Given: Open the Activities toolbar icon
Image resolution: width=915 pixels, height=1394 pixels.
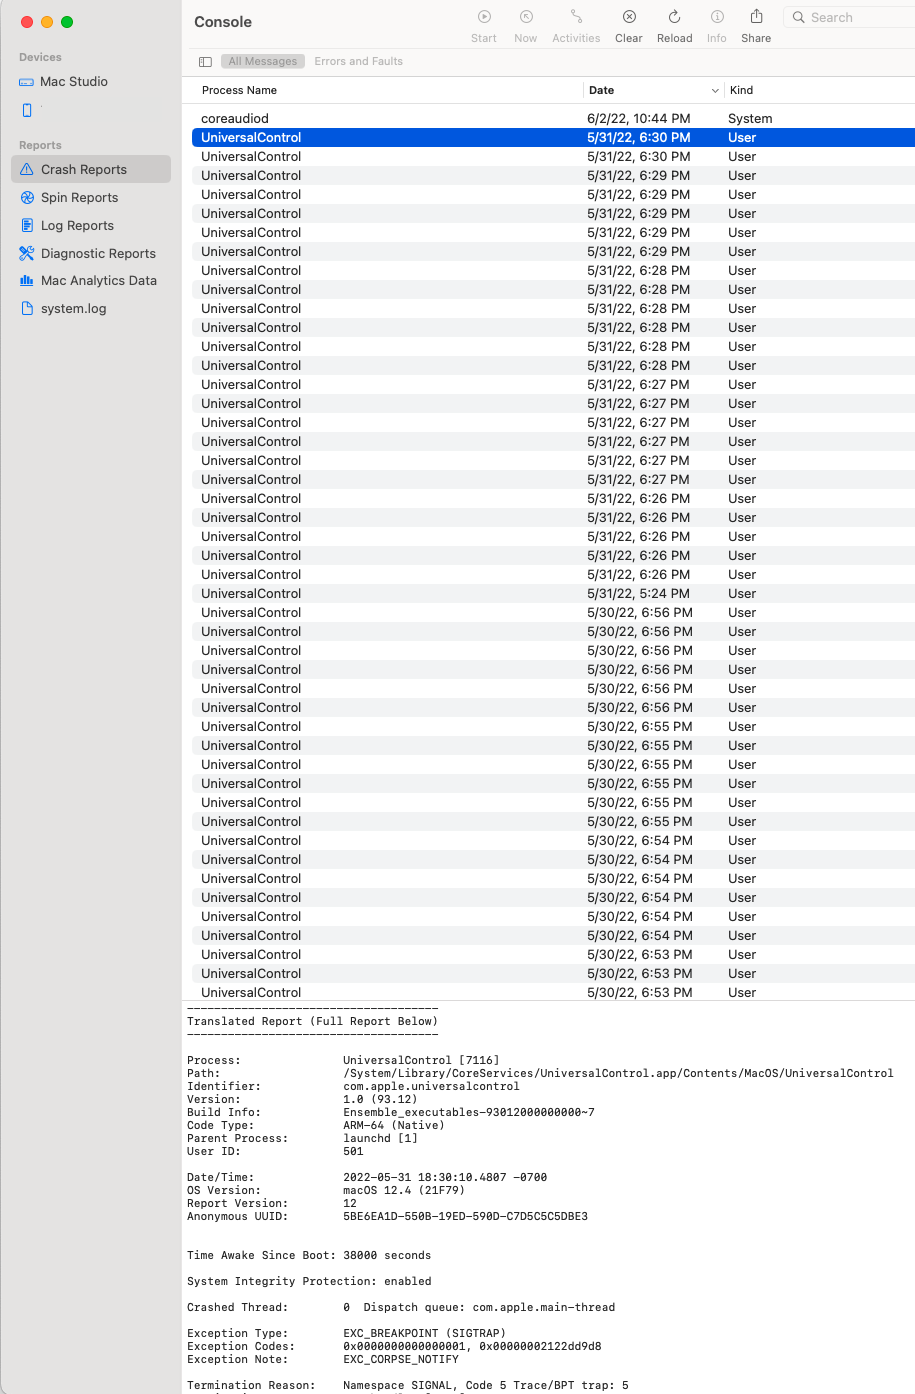Looking at the screenshot, I should (576, 17).
